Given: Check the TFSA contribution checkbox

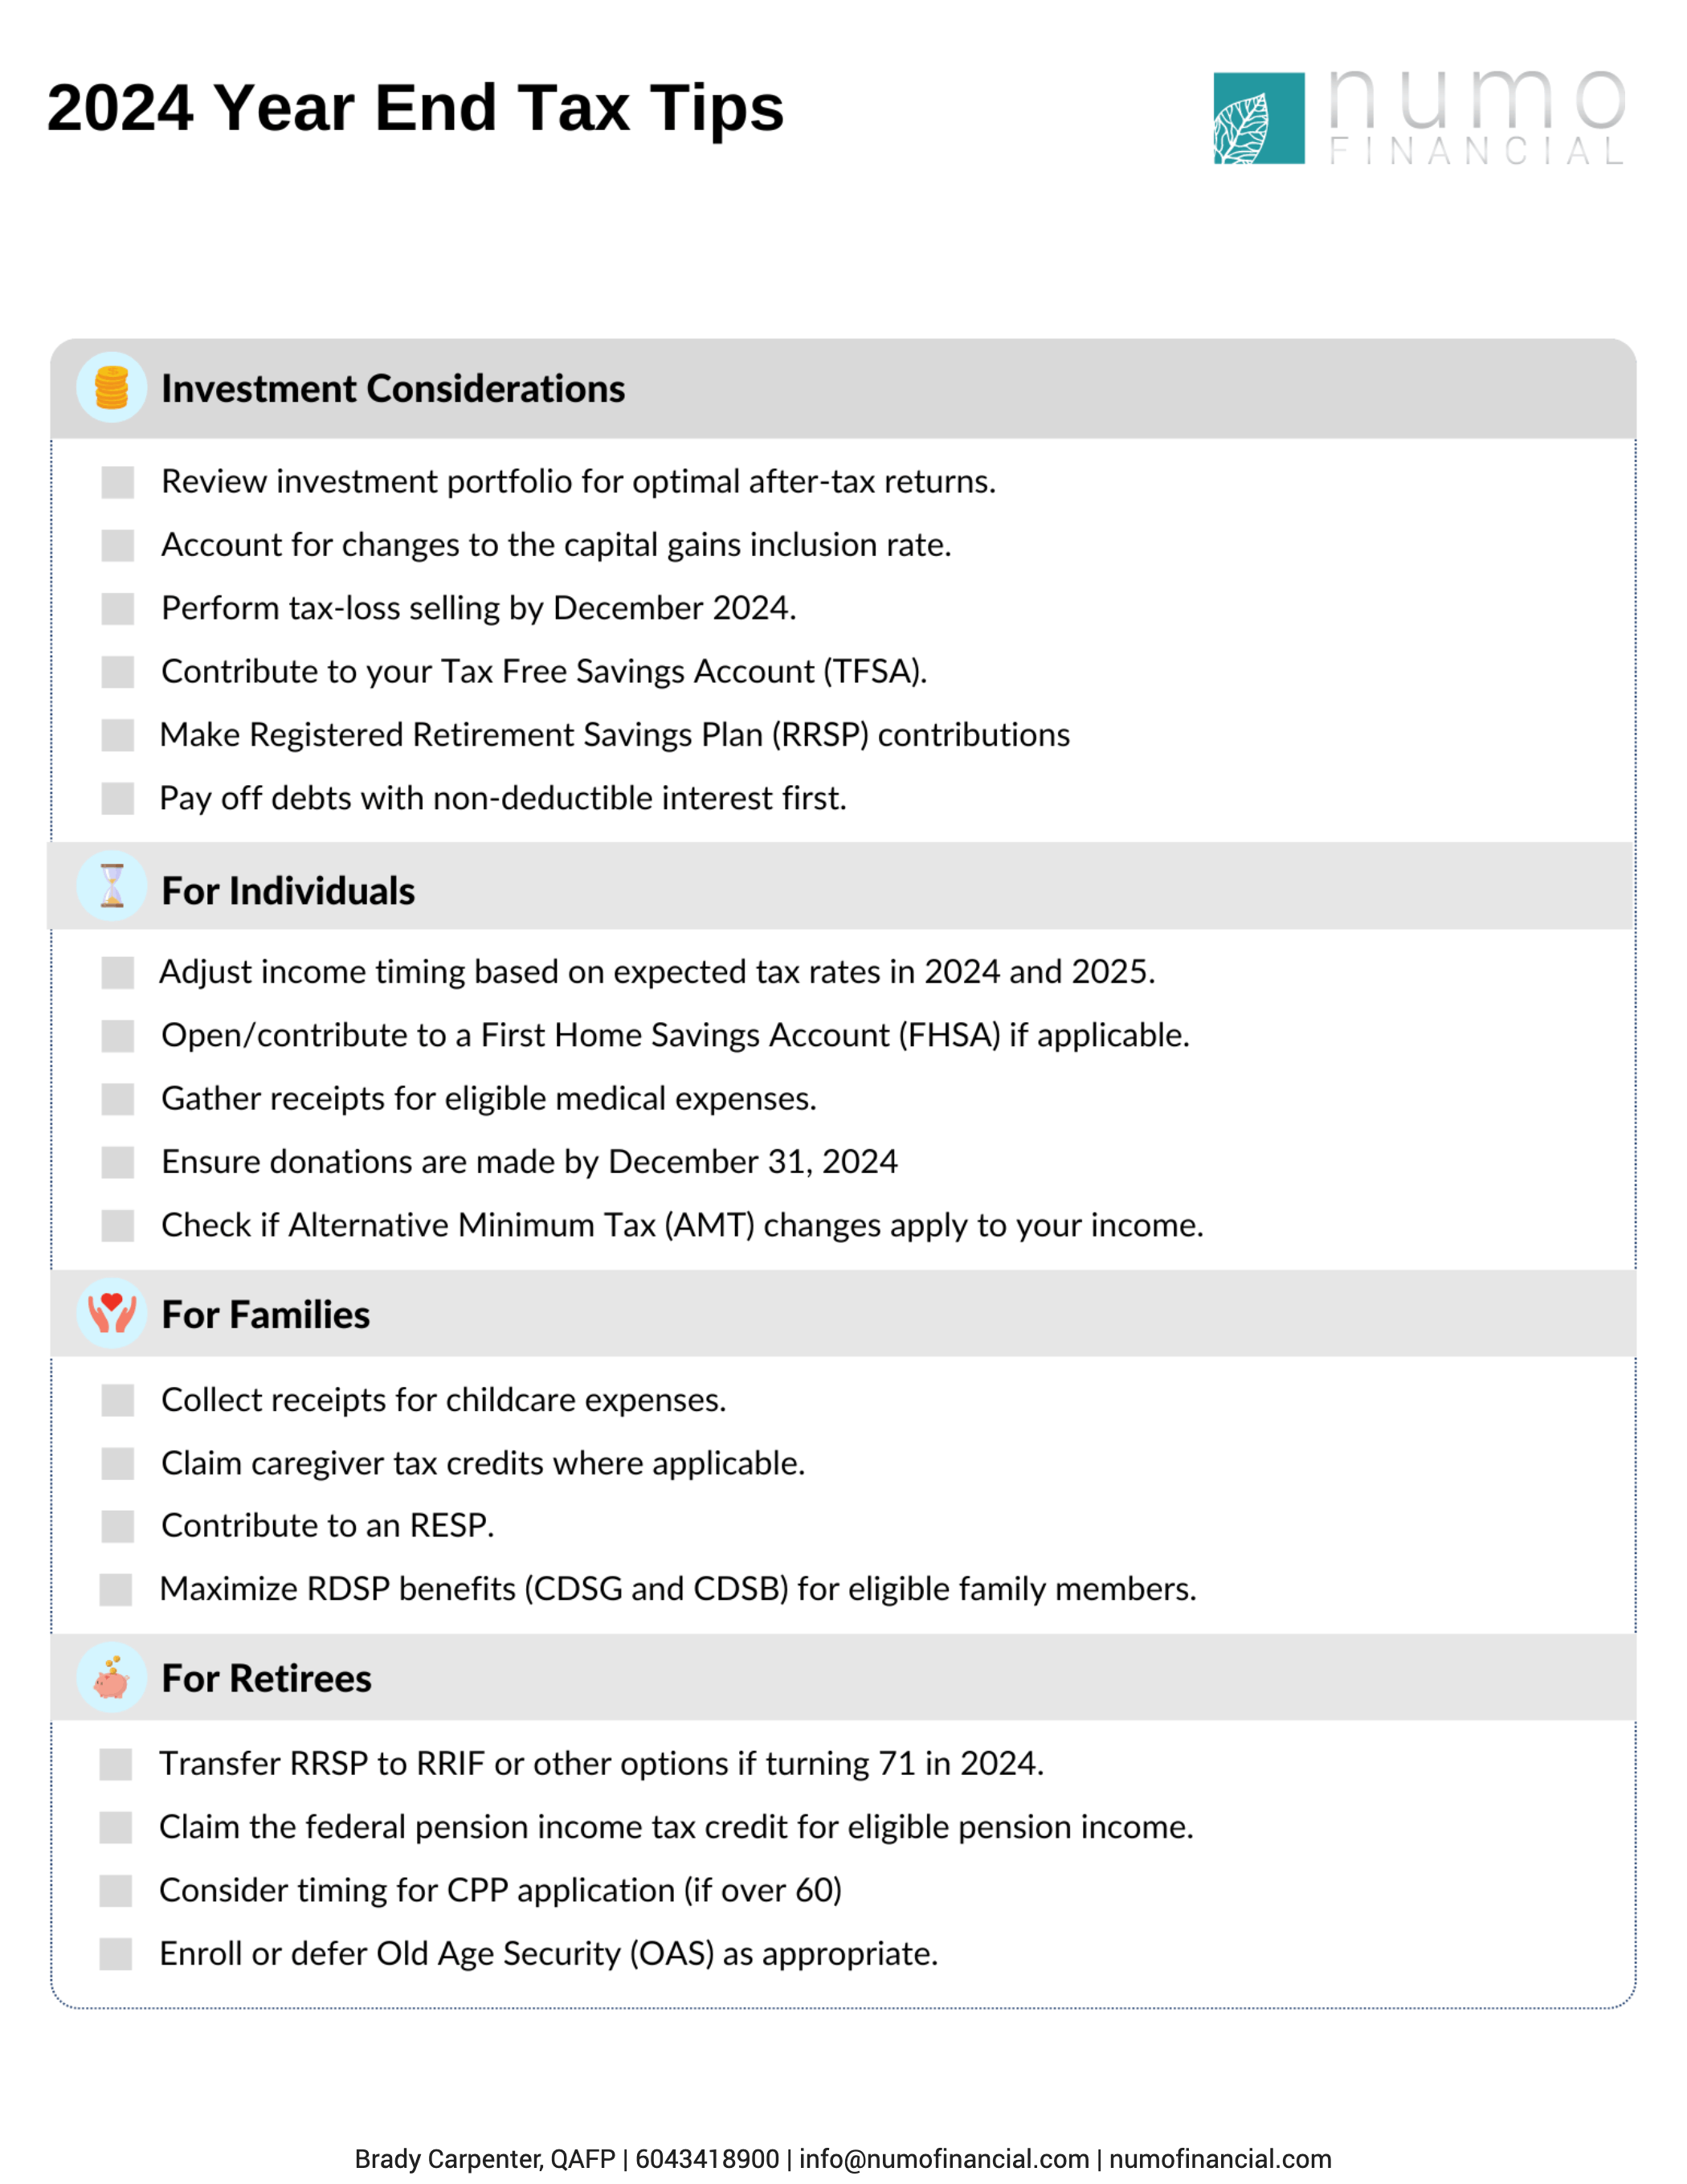Looking at the screenshot, I should (x=118, y=672).
